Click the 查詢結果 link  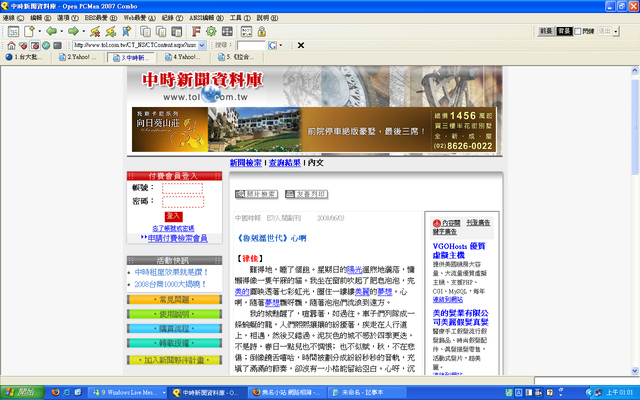tap(284, 162)
